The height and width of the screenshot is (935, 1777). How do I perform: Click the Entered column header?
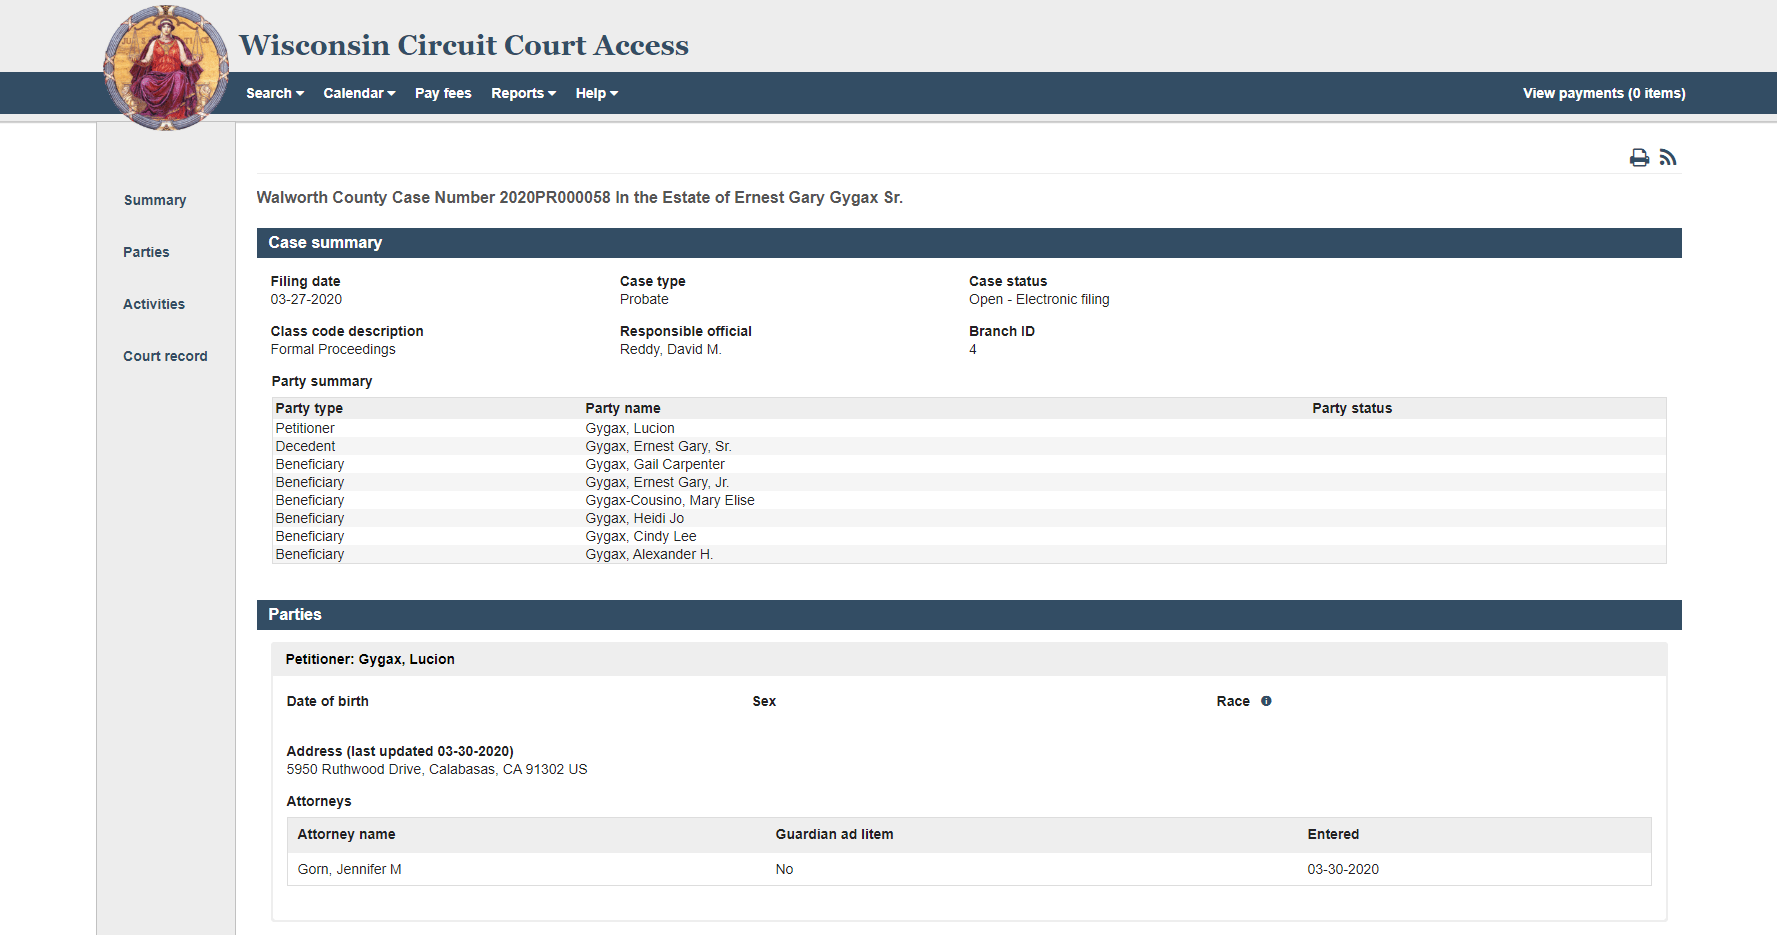[x=1333, y=834]
